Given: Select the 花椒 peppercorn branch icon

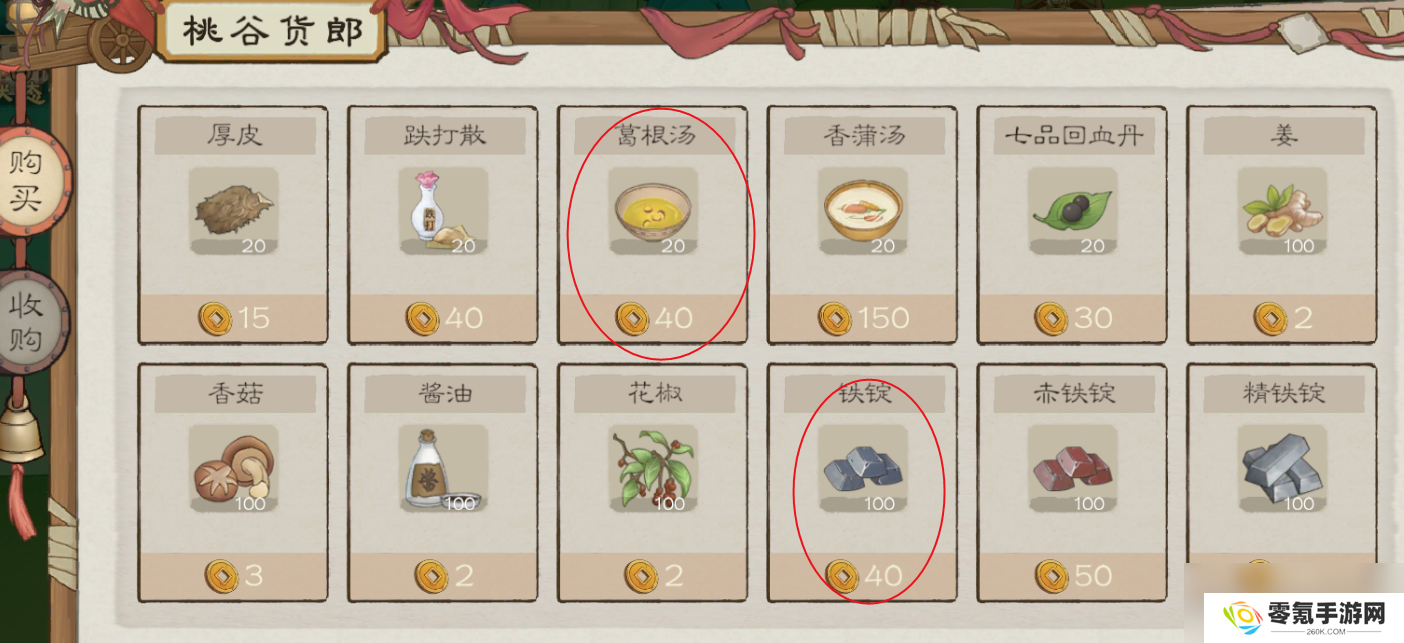Looking at the screenshot, I should coord(653,468).
